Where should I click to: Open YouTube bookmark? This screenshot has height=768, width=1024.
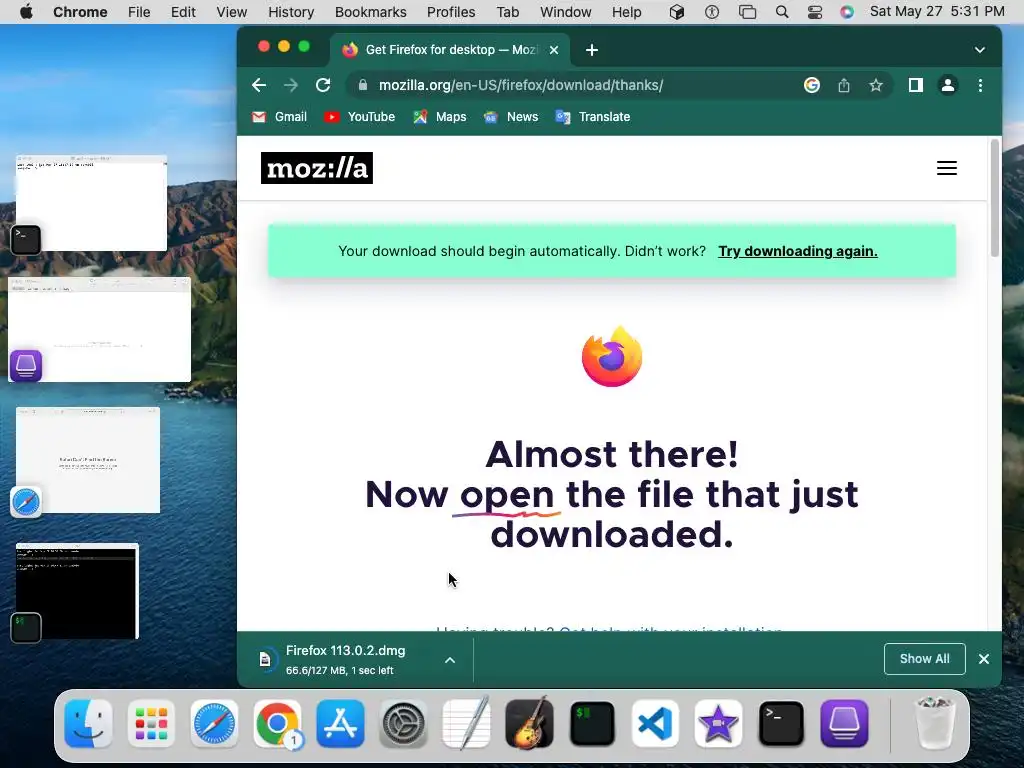click(x=360, y=117)
